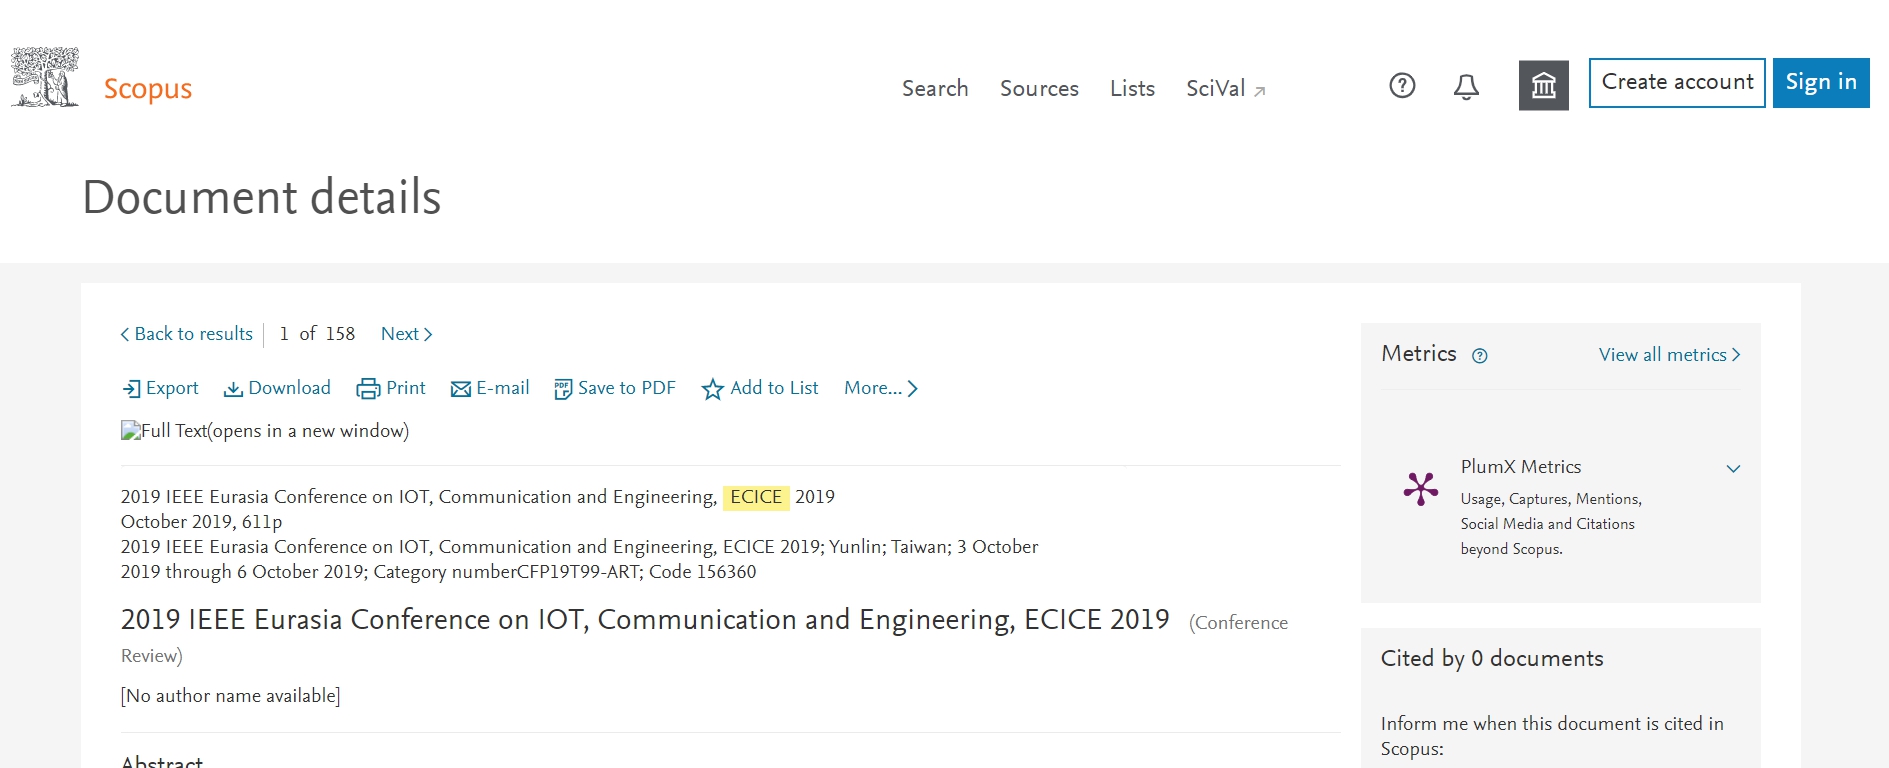
Task: Click the document title ECICE 2019 heading
Action: (x=645, y=620)
